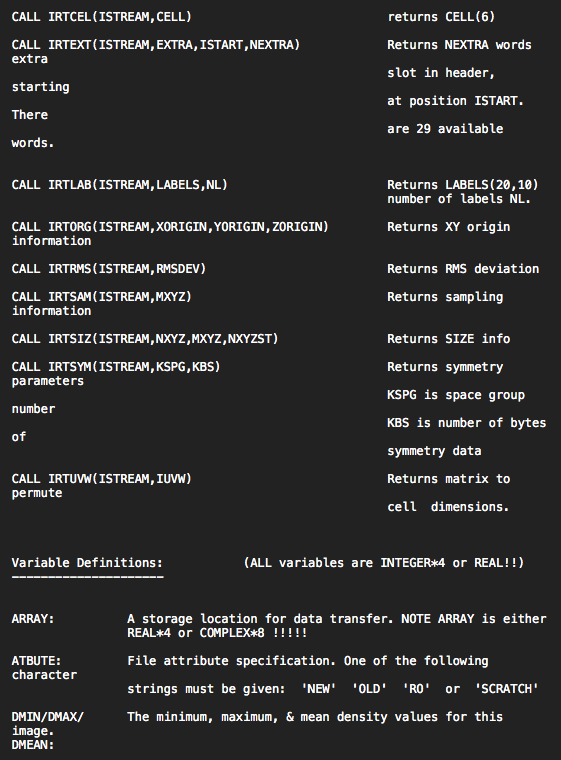This screenshot has width=561, height=760.
Task: Click the CALL IRTCEL(ISTREAM,CELL) line
Action: (x=101, y=17)
